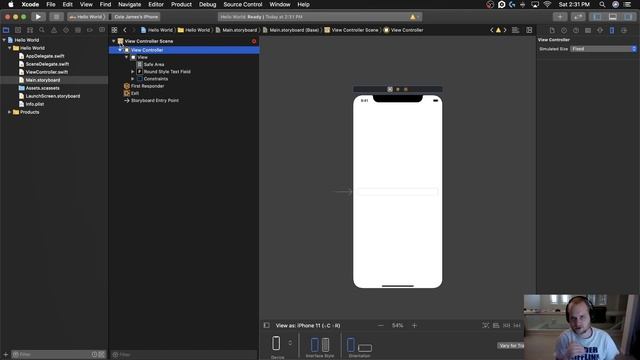640x360 pixels.
Task: Open the Device picker stepper
Action: click(x=290, y=343)
